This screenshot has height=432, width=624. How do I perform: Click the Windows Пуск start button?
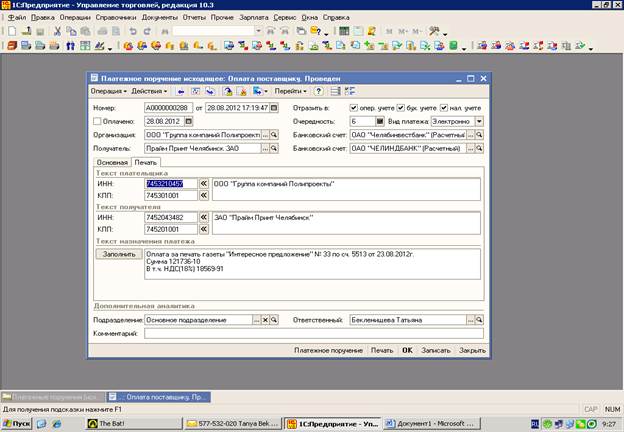click(x=16, y=424)
